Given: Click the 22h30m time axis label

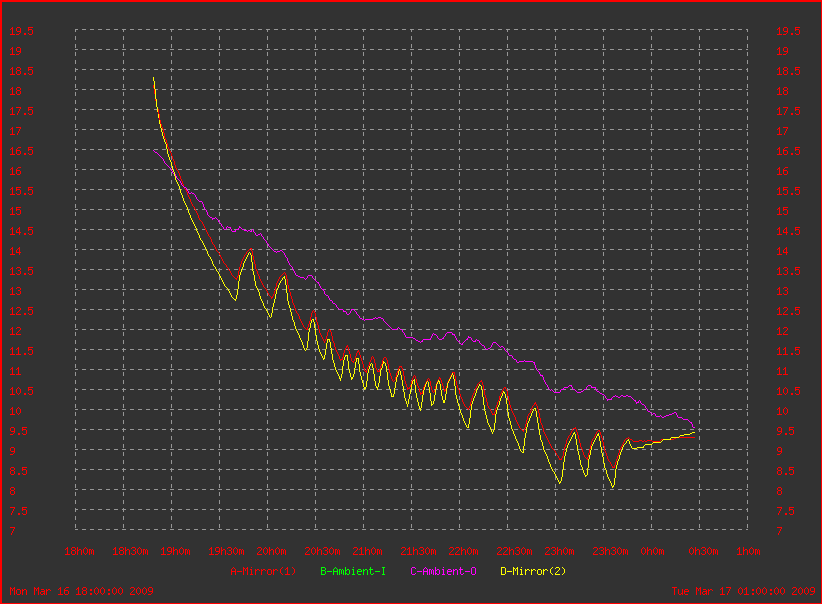Looking at the screenshot, I should pyautogui.click(x=514, y=551).
